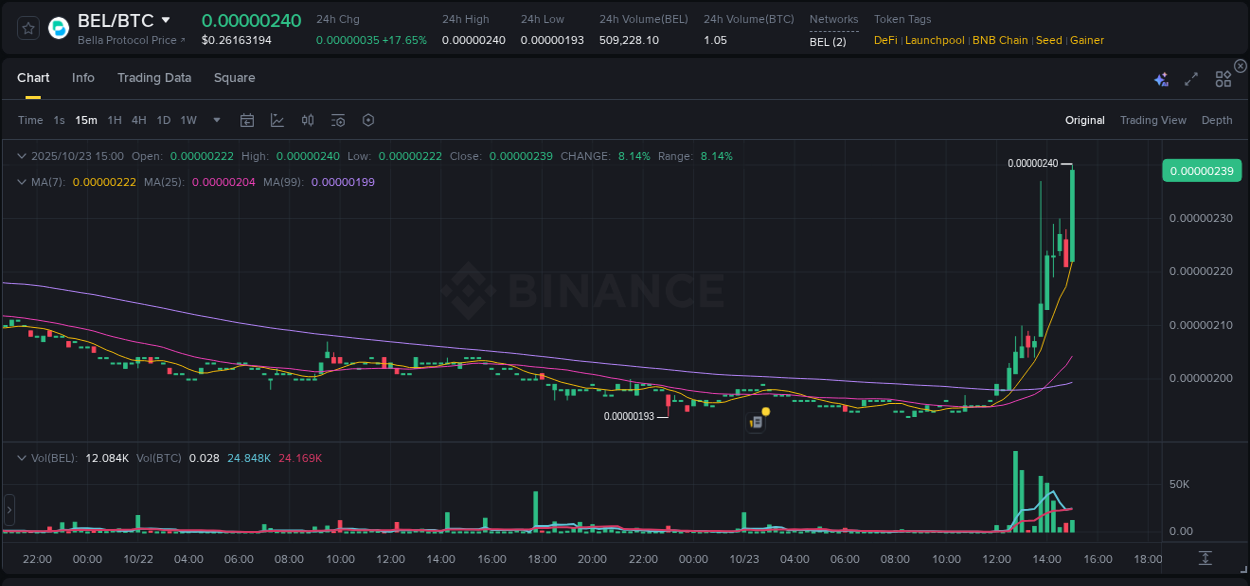
Task: Open the technical indicators chart icon
Action: [x=277, y=120]
